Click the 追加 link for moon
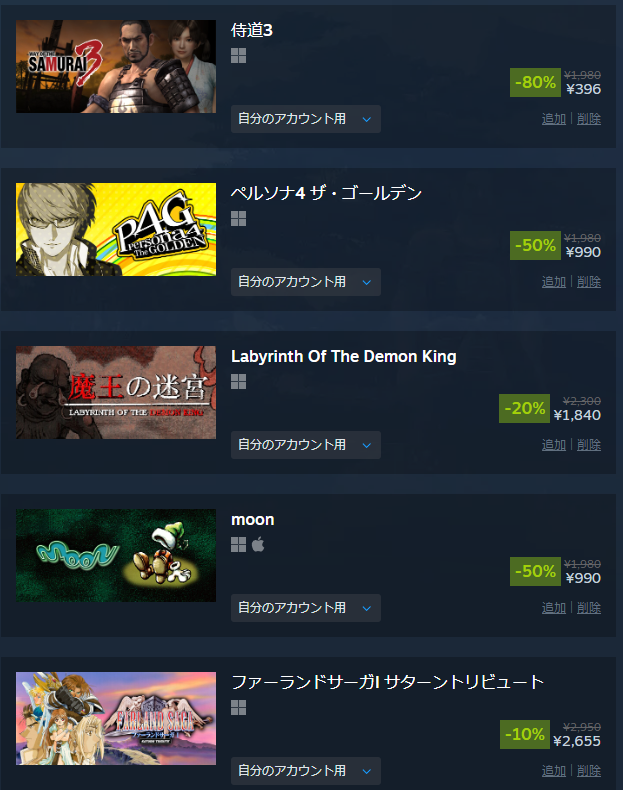Screen dimensions: 623x790 click(x=553, y=608)
